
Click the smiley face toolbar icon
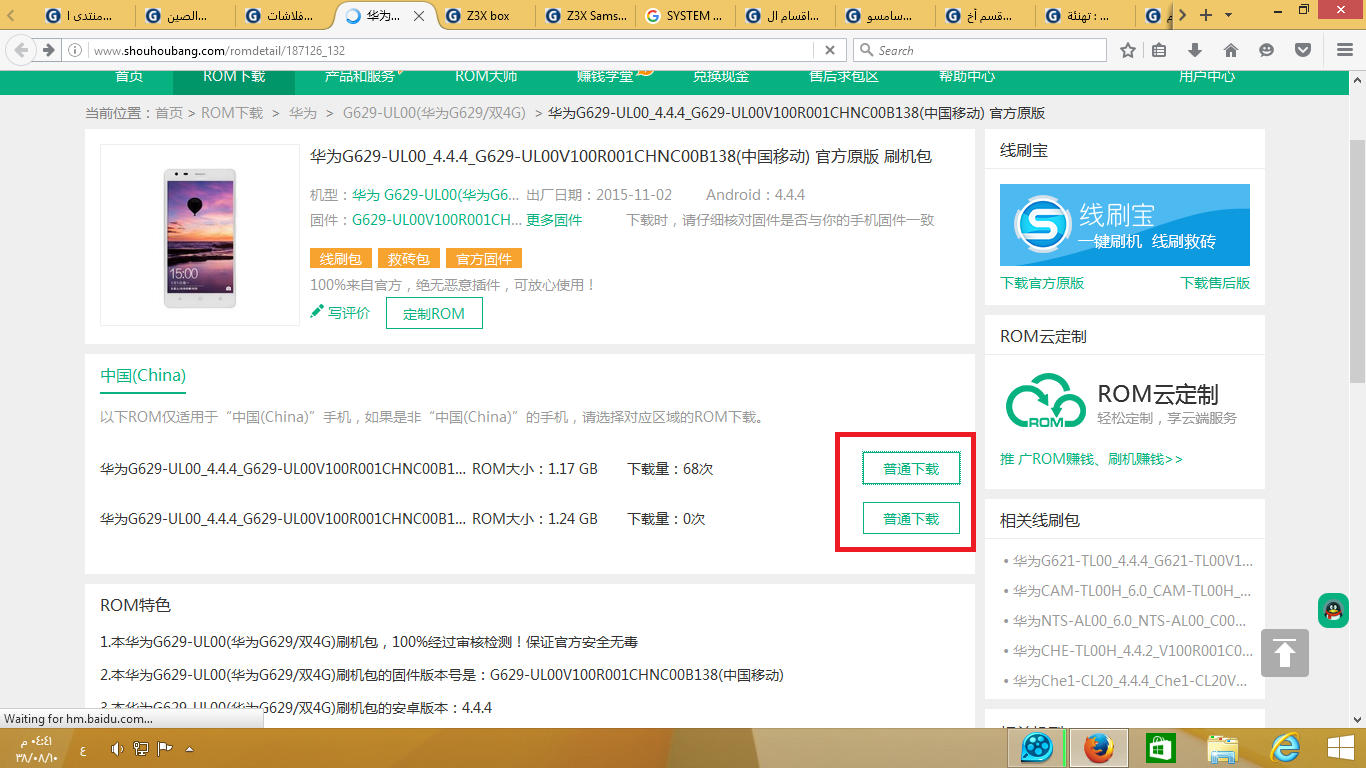click(1267, 50)
